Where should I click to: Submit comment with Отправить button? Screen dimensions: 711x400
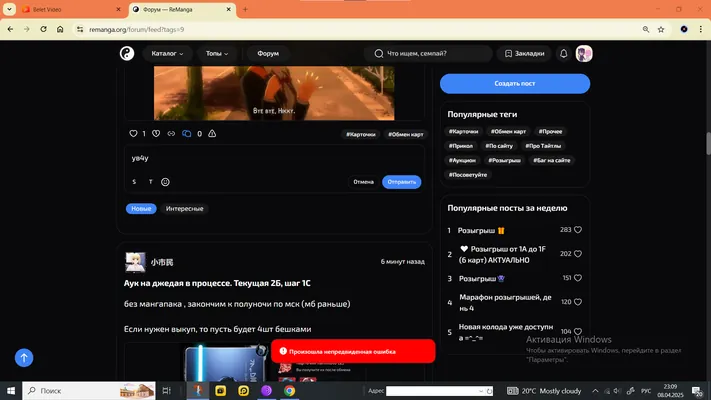[401, 182]
